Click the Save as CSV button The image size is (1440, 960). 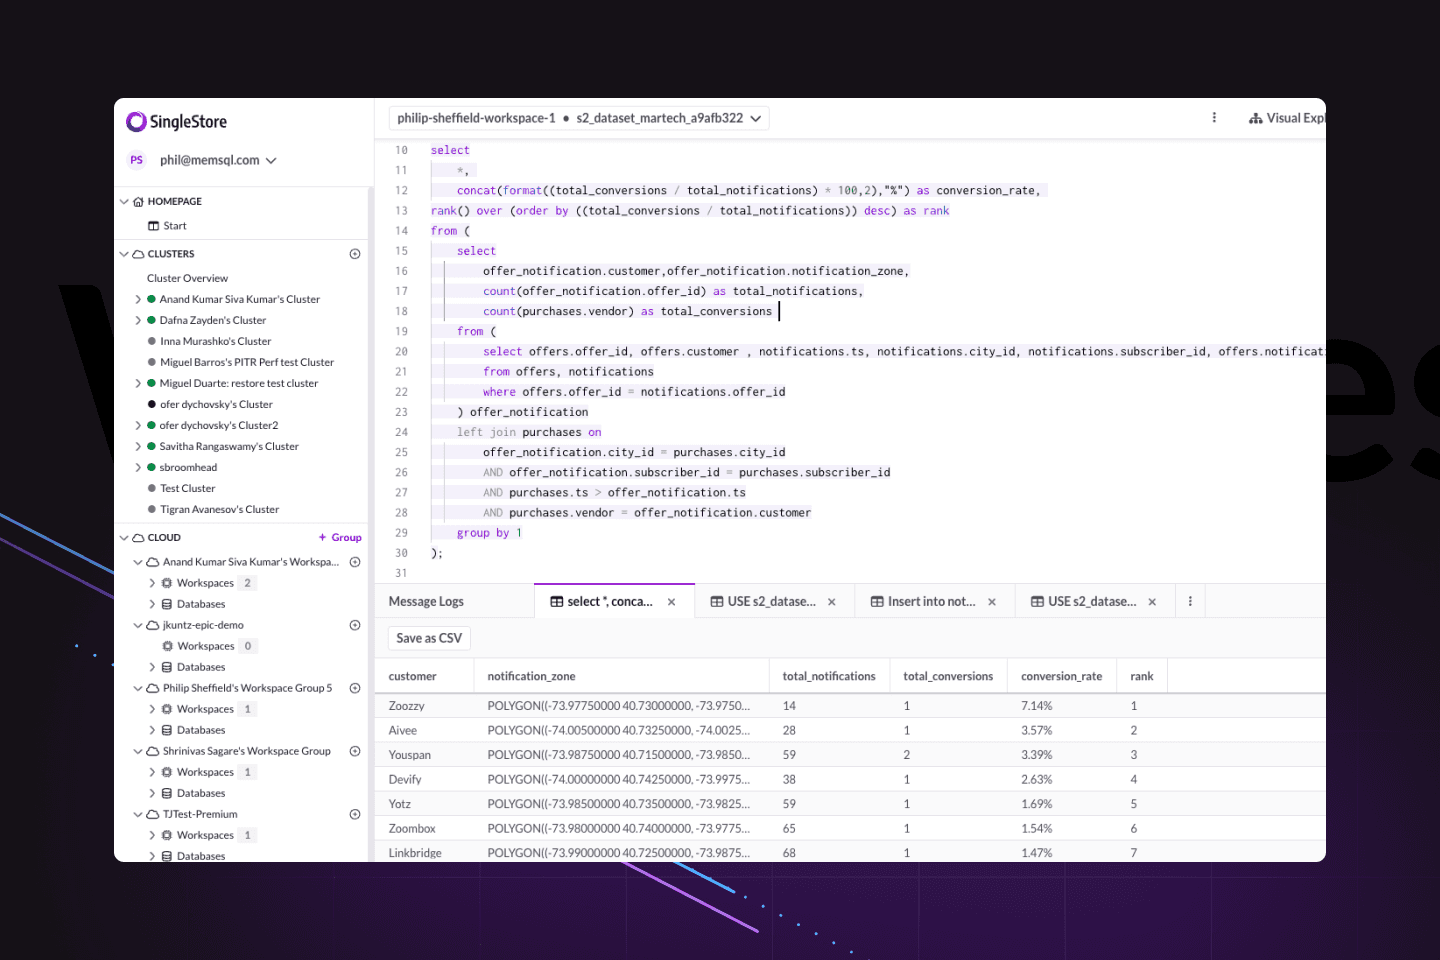tap(429, 638)
